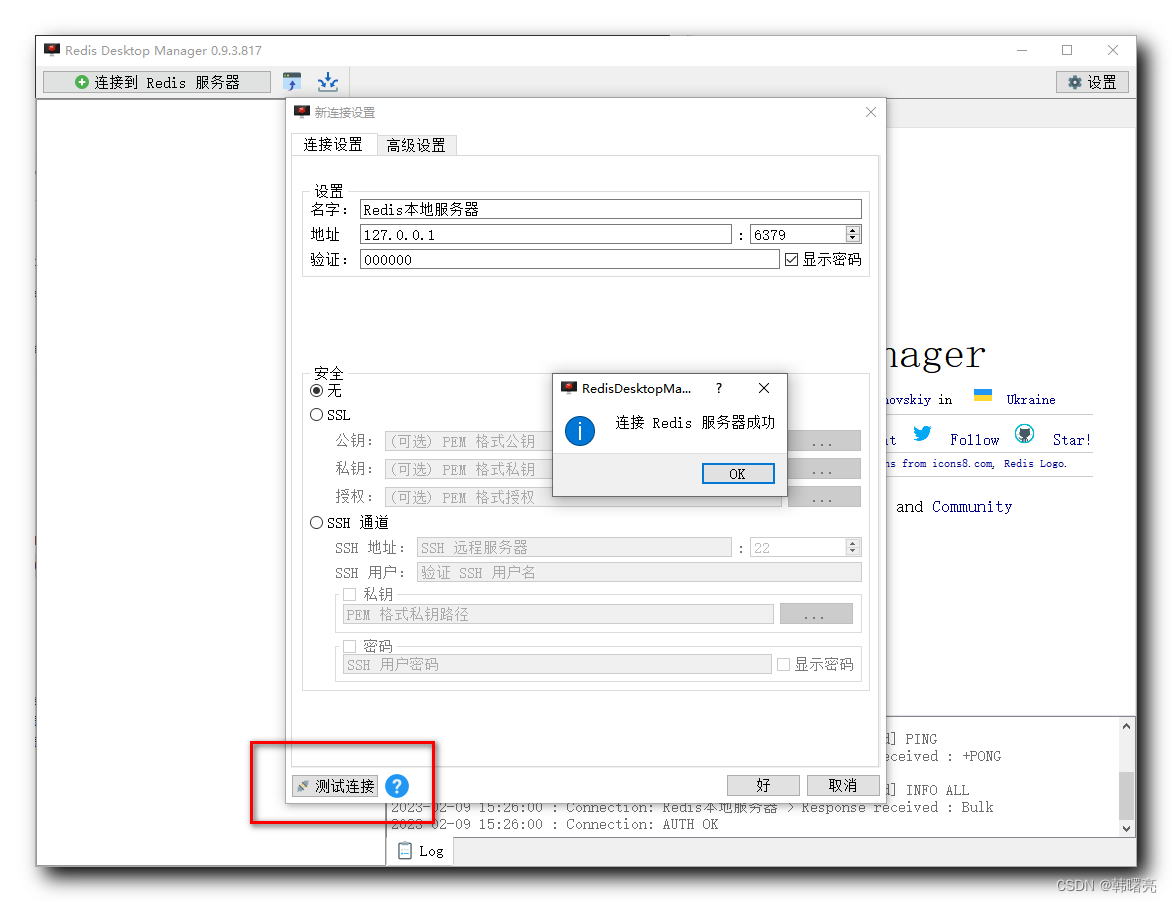This screenshot has height=902, width=1172.
Task: Toggle the SSH 显示密码 checkbox
Action: 783,664
